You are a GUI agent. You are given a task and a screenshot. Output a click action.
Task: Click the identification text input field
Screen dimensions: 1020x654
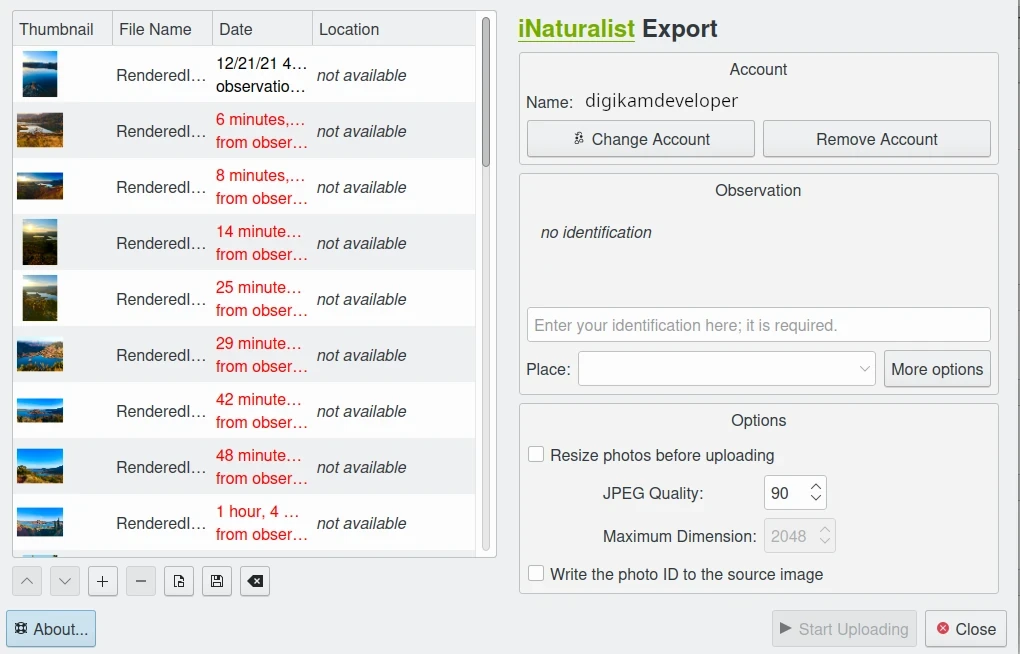pos(758,325)
